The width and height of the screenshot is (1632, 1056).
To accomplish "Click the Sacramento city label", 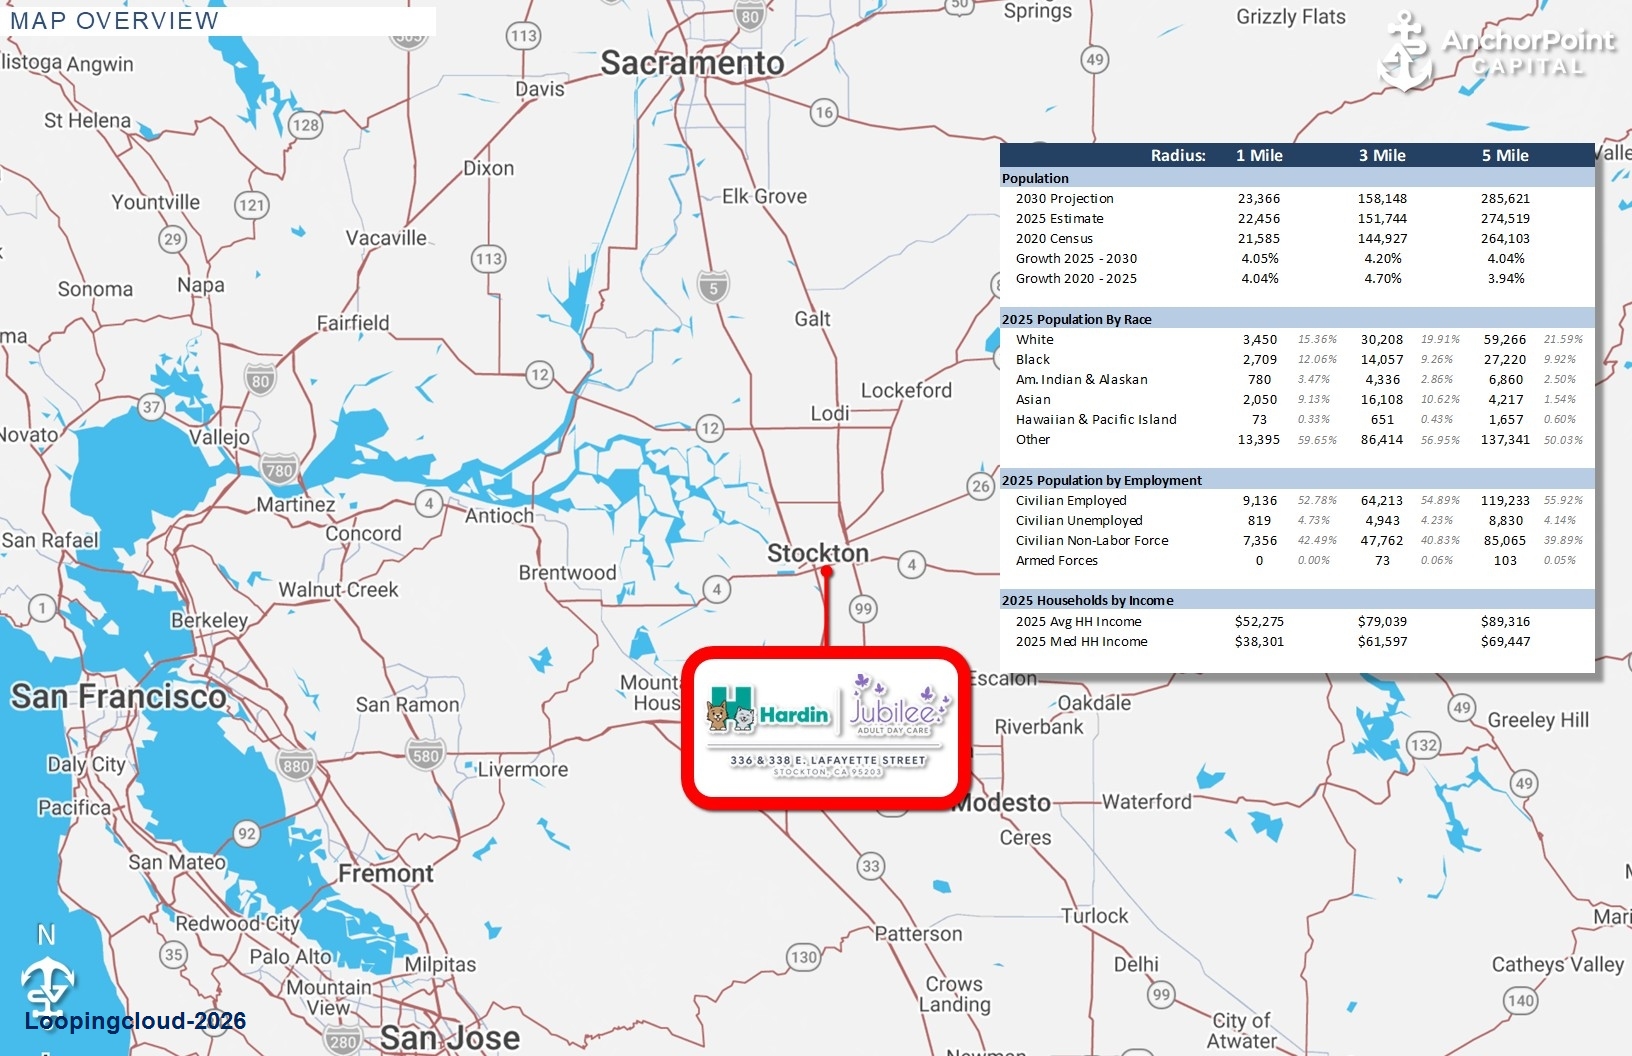I will click(692, 63).
